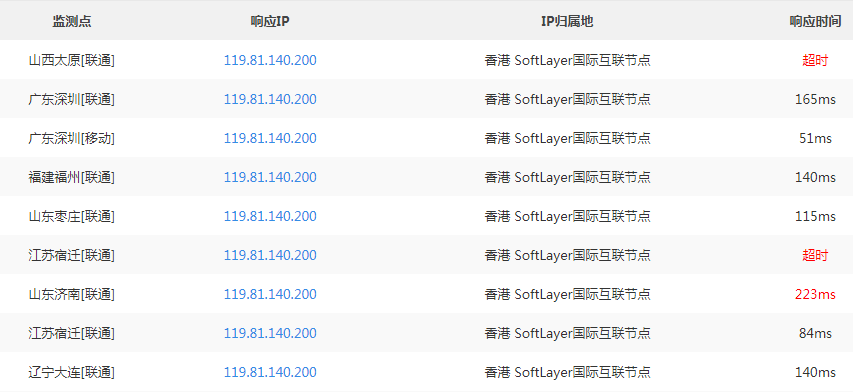Open the IP link in 福建福州[联通] row
This screenshot has width=853, height=392.
point(270,177)
